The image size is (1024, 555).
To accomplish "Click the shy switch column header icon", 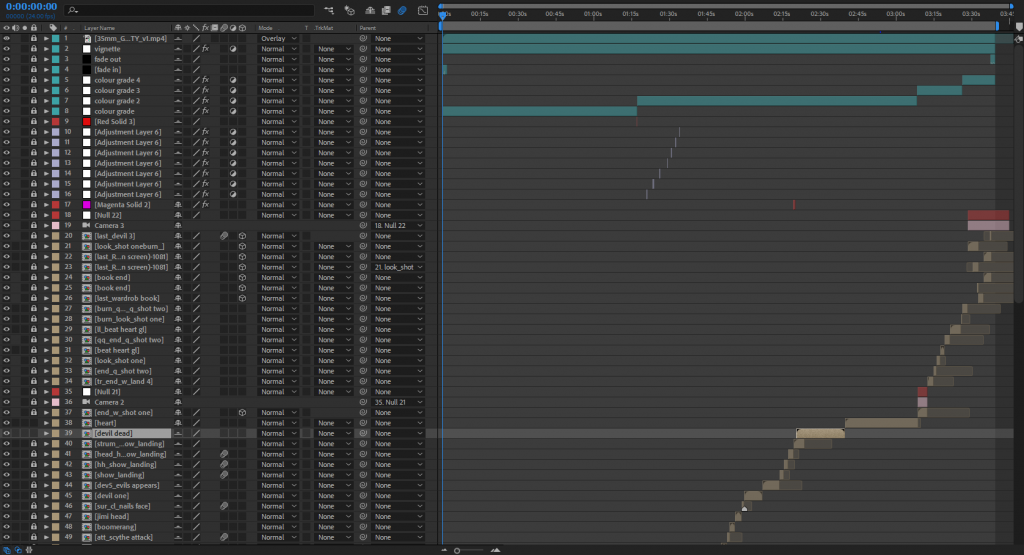I will [178, 28].
